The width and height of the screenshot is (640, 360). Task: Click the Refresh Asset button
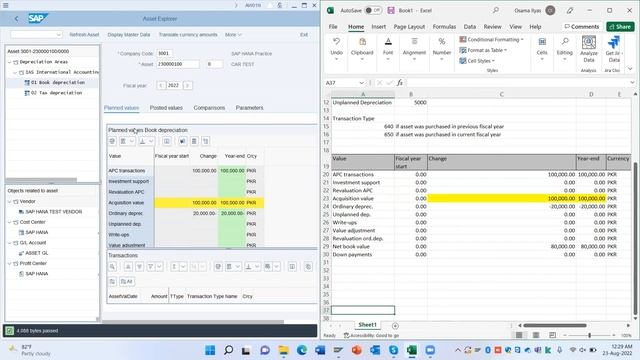[x=84, y=35]
